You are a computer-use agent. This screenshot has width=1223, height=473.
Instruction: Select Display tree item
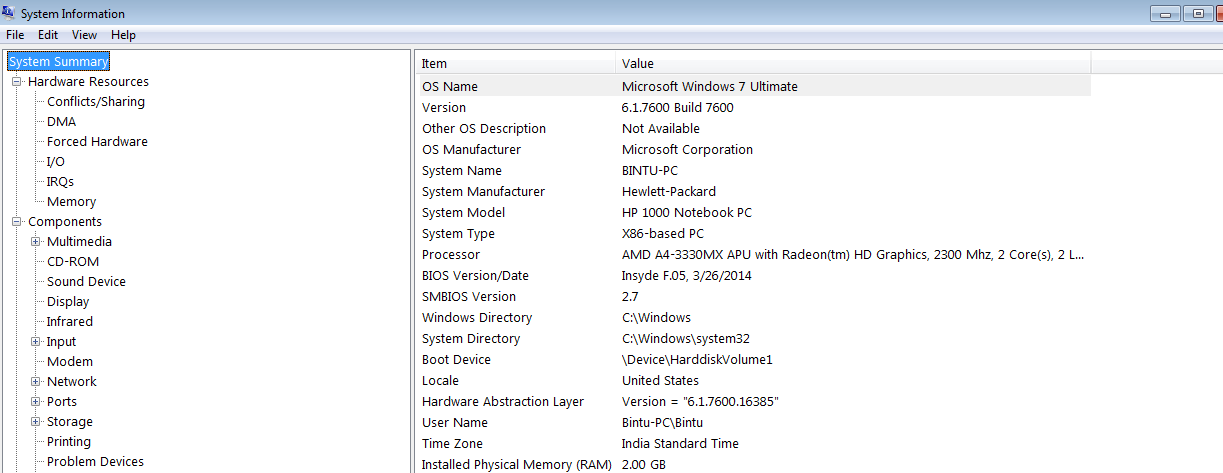68,302
